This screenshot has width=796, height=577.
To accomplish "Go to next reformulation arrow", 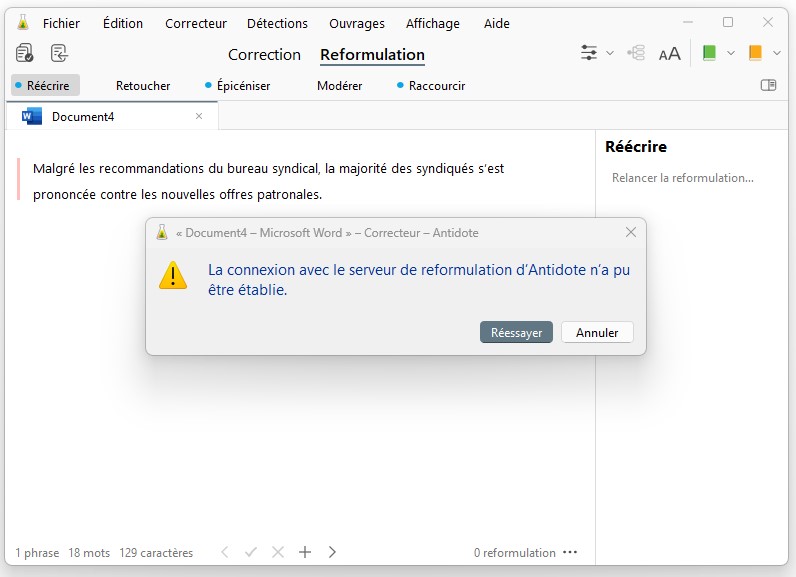I will (332, 552).
